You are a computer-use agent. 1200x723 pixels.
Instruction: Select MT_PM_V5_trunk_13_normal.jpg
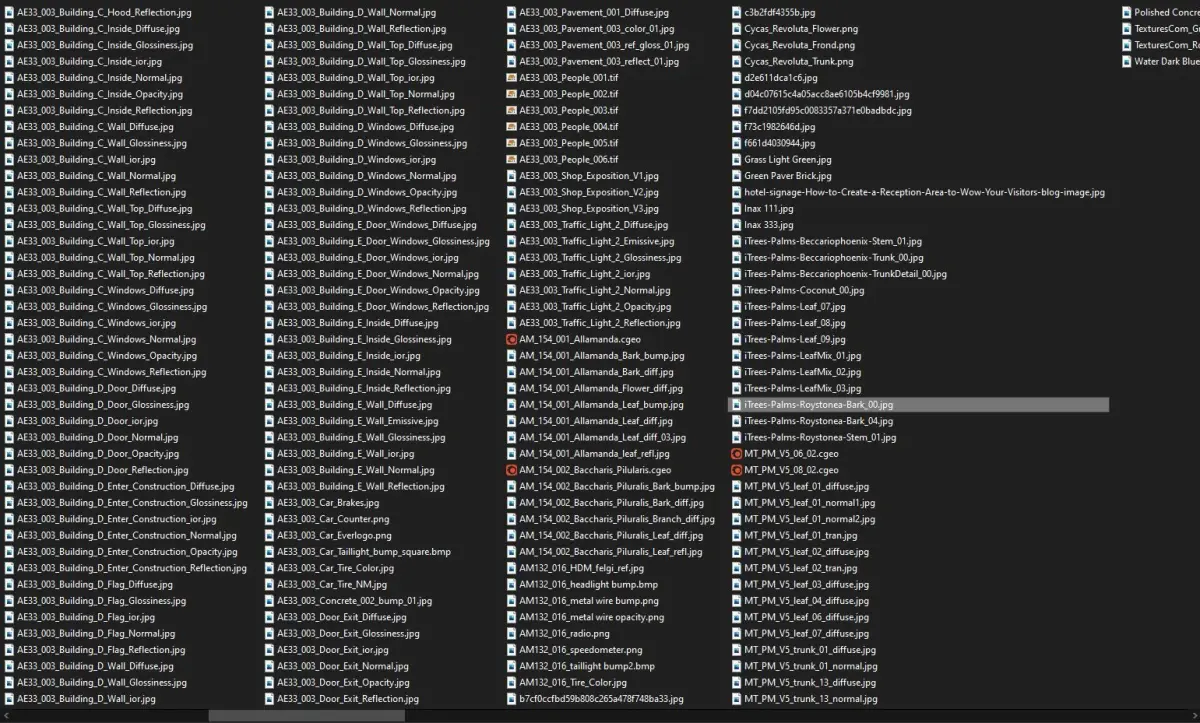tap(811, 699)
